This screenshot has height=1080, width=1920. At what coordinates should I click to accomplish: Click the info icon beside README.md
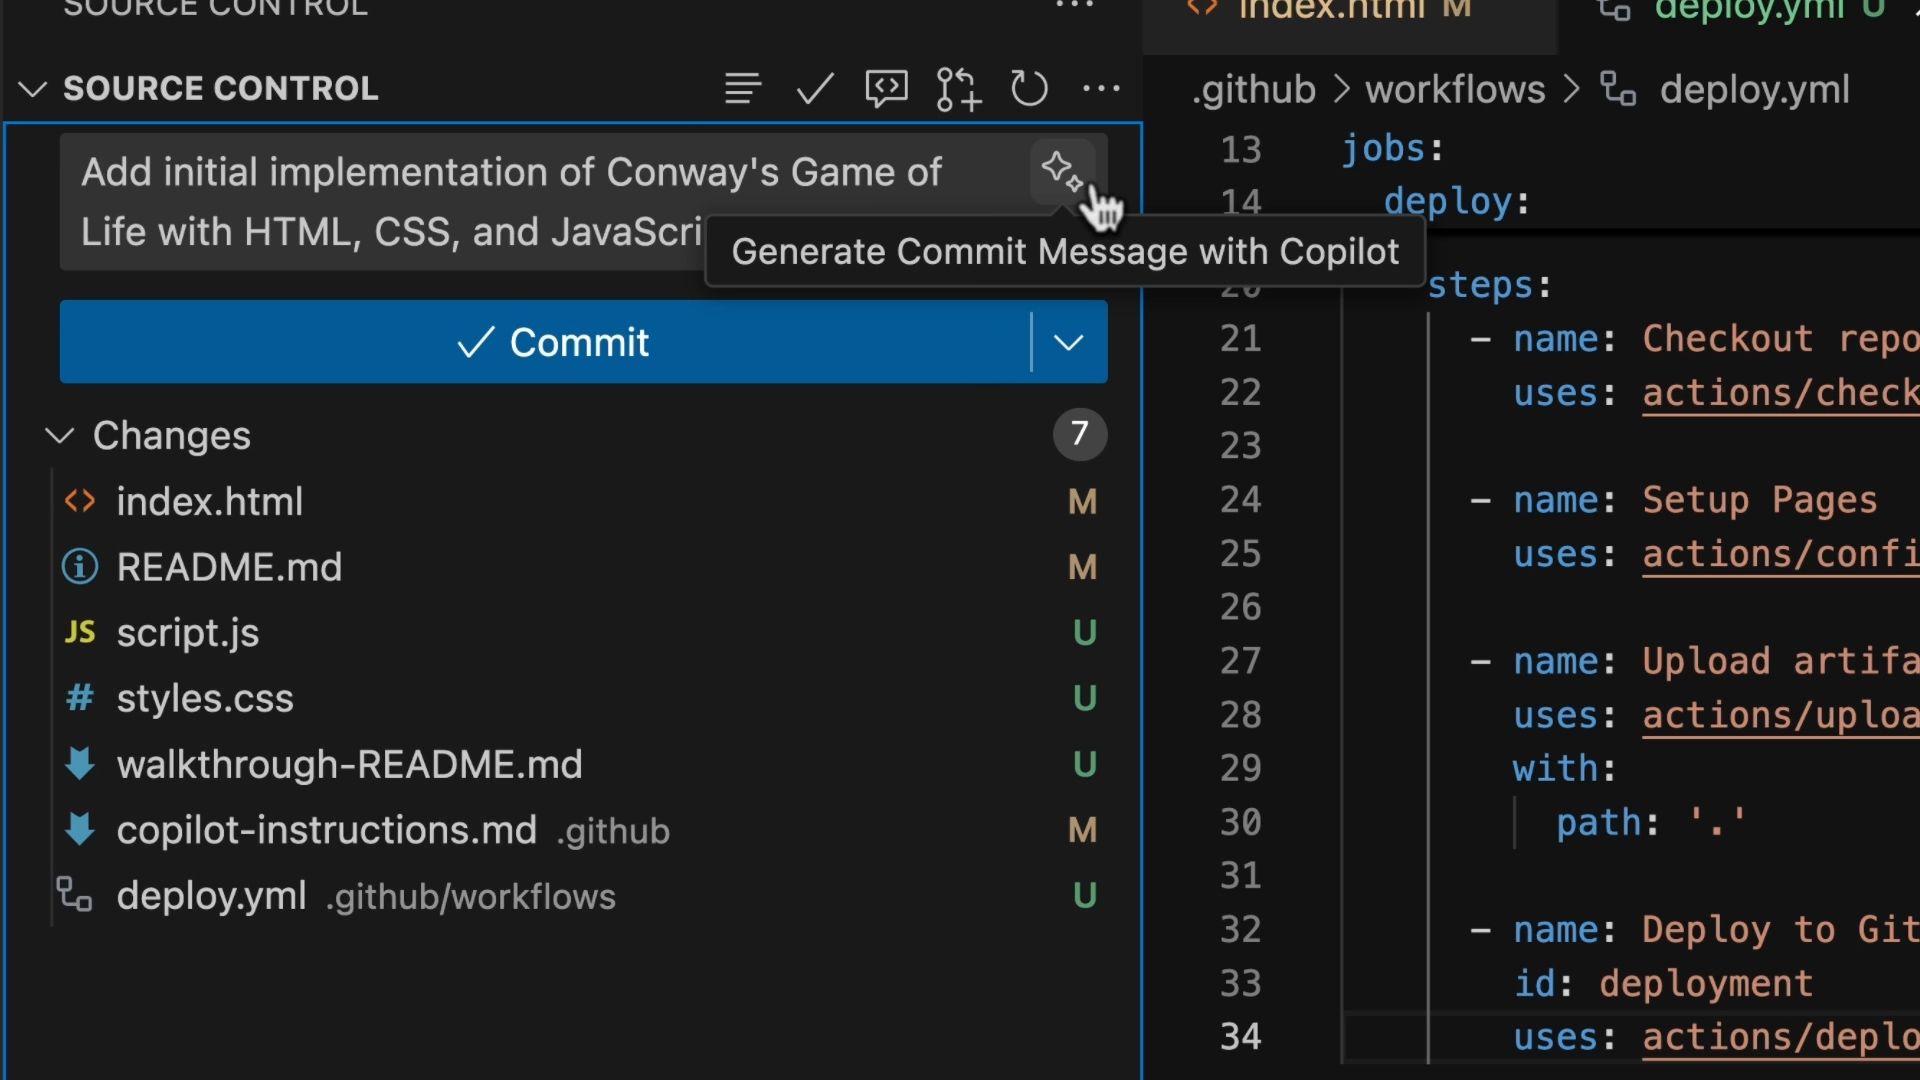tap(80, 567)
